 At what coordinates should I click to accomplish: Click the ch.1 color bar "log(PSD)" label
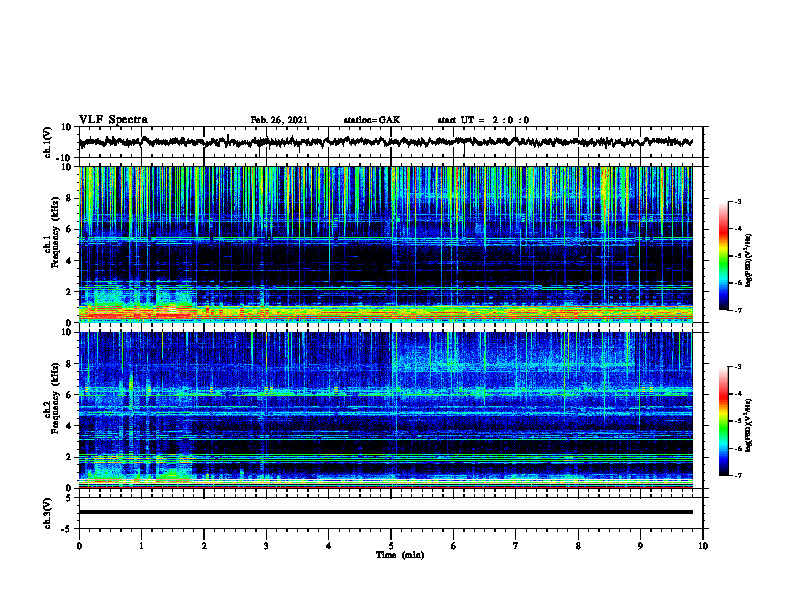pyautogui.click(x=749, y=260)
